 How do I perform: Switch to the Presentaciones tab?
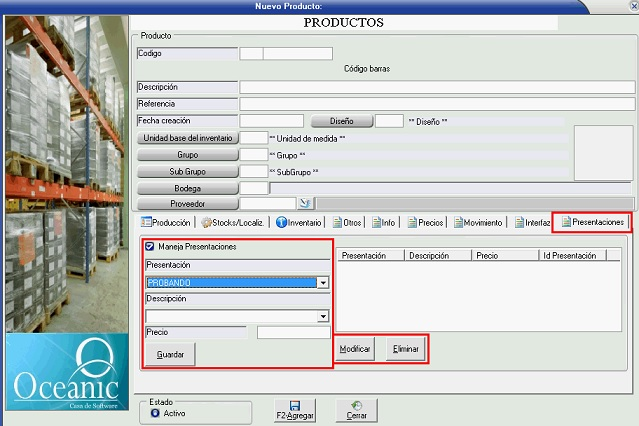(591, 223)
